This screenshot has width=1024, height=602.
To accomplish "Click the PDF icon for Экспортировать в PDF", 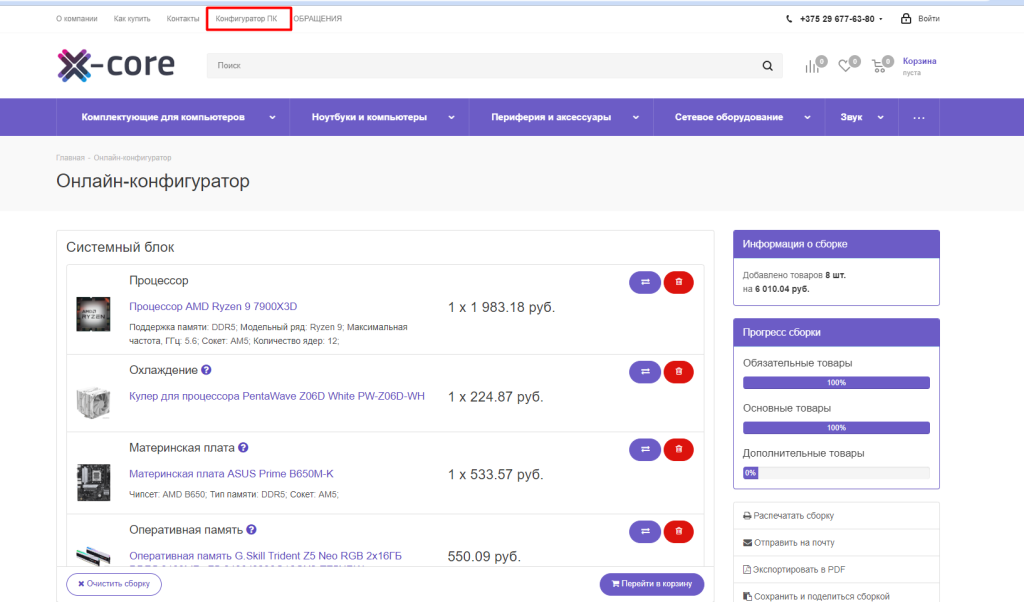I will (x=747, y=569).
